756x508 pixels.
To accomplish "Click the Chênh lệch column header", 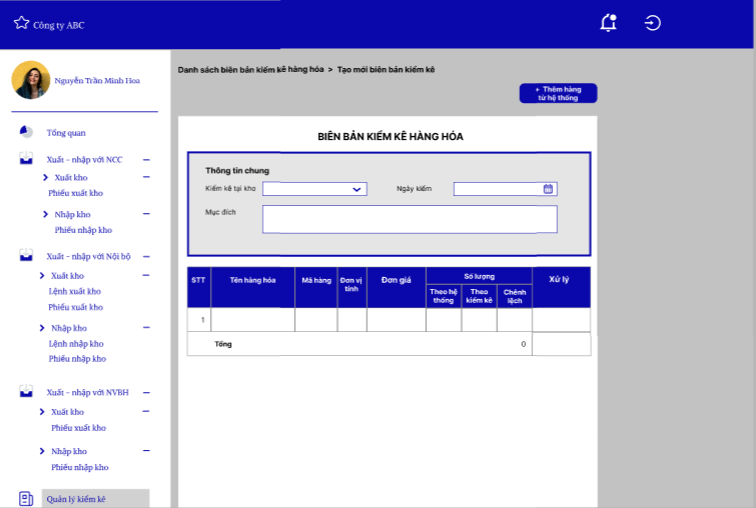I will click(x=515, y=296).
